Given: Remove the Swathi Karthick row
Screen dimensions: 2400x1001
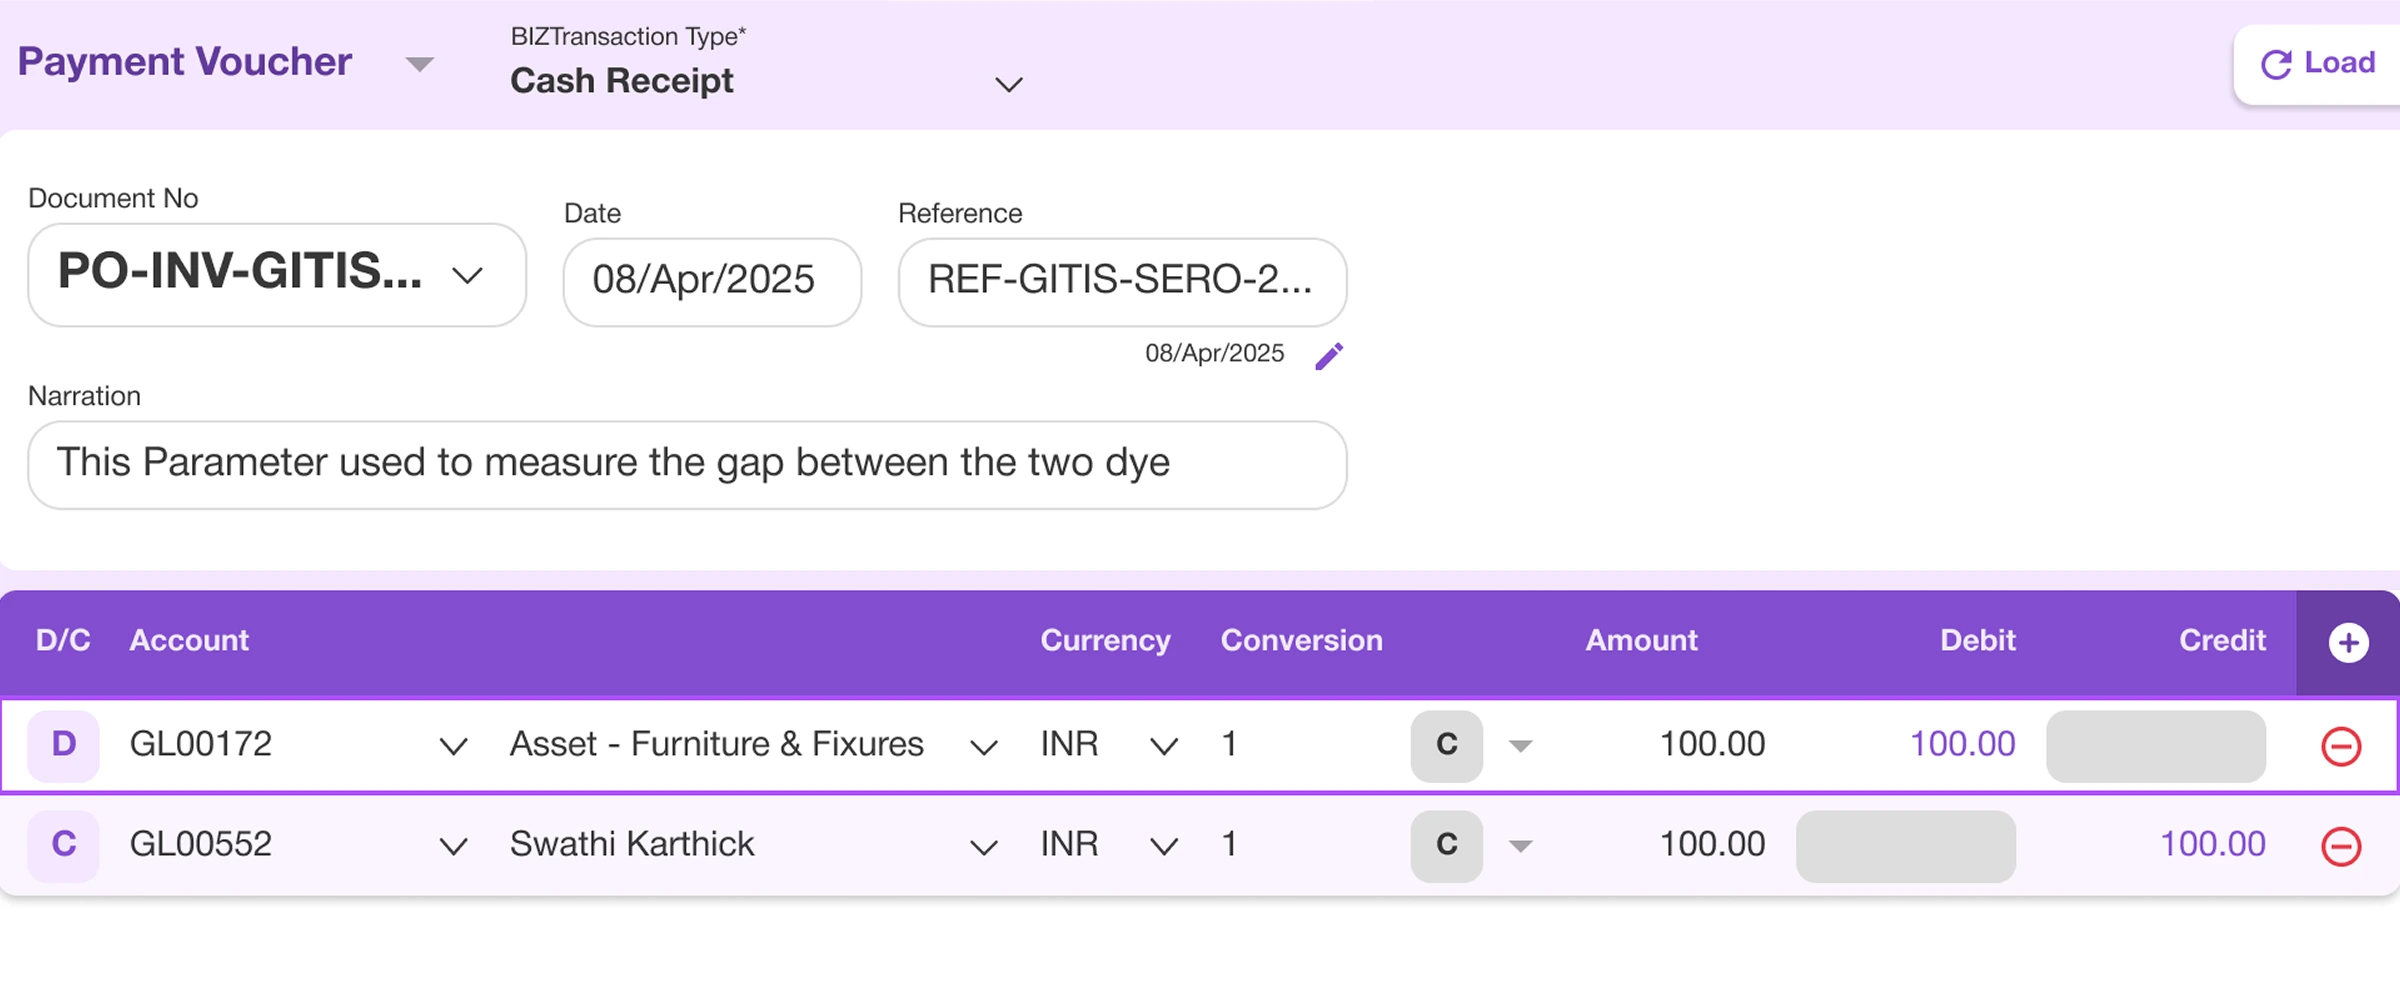Looking at the screenshot, I should (x=2340, y=846).
